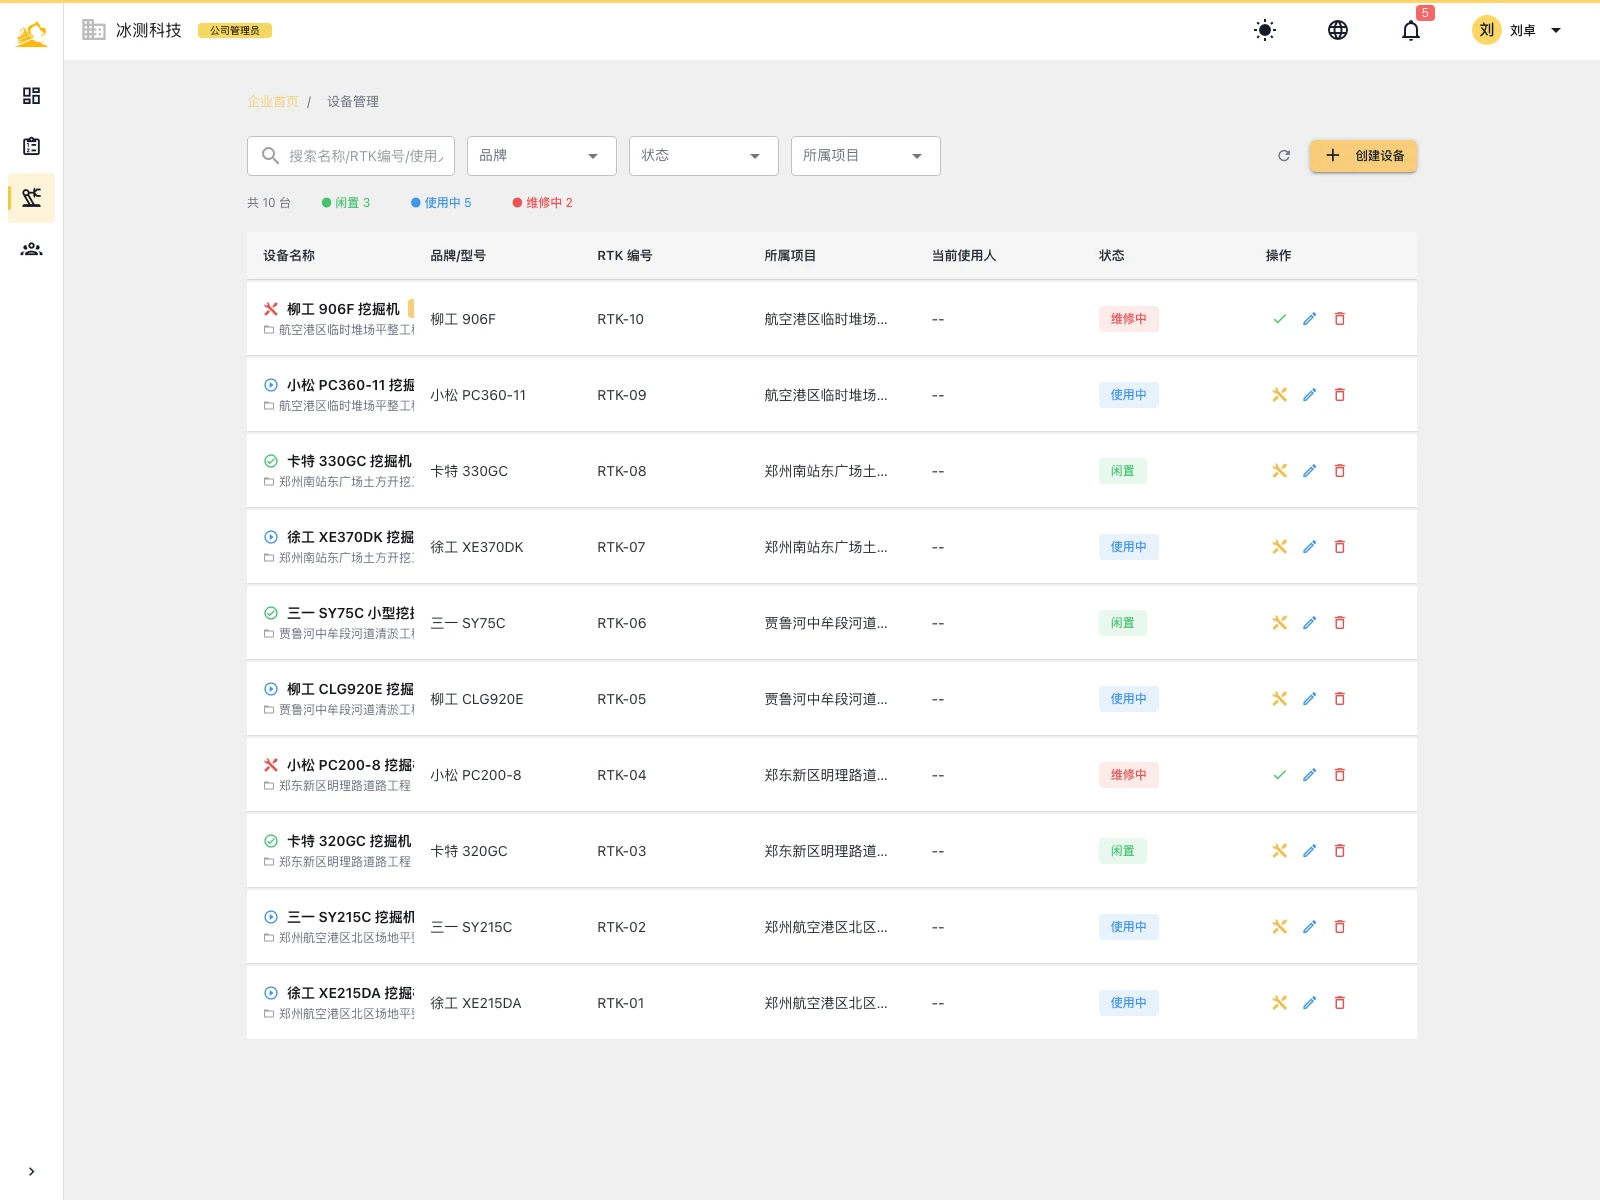Filter by 维修中 2 status chip
Viewport: 1600px width, 1200px height.
543,203
